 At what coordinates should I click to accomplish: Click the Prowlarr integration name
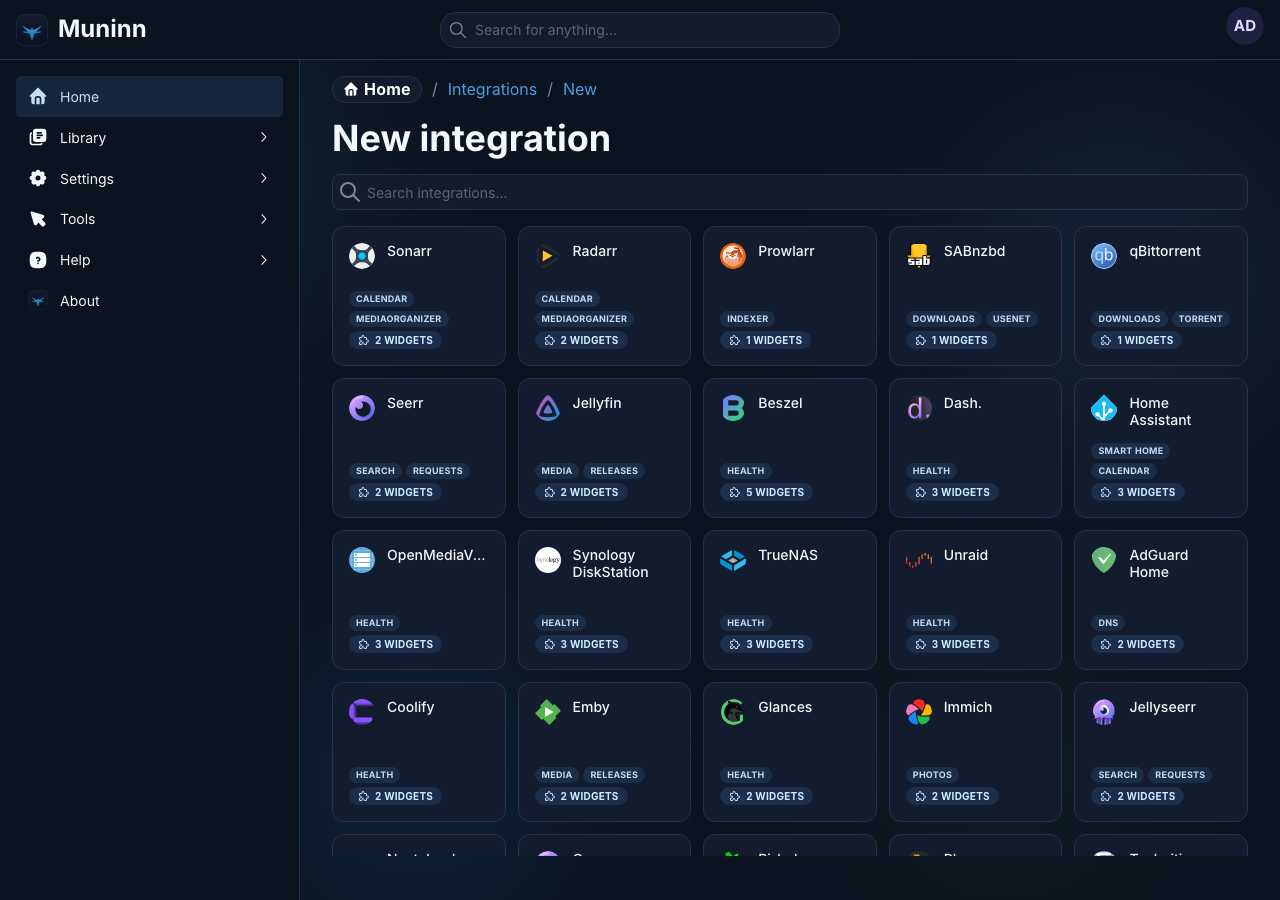click(786, 251)
